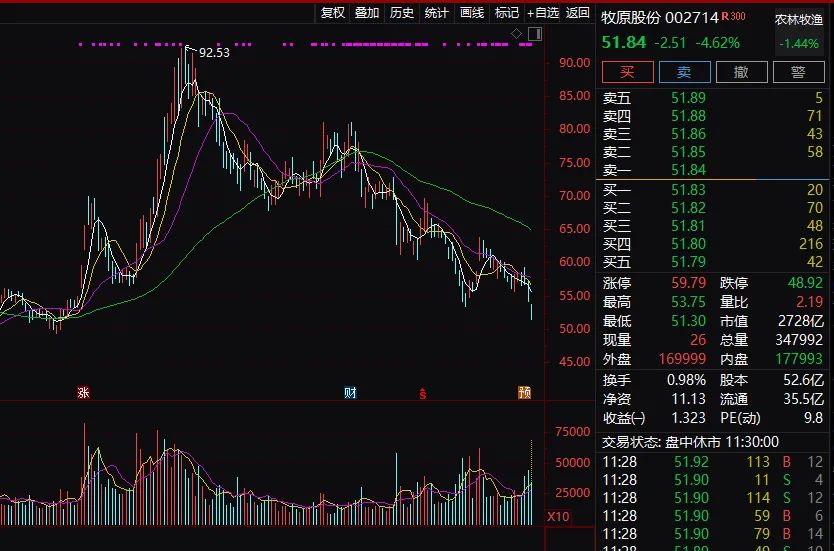834x551 pixels.
Task: Click the R300 badge beside the stock code
Action: pyautogui.click(x=733, y=16)
